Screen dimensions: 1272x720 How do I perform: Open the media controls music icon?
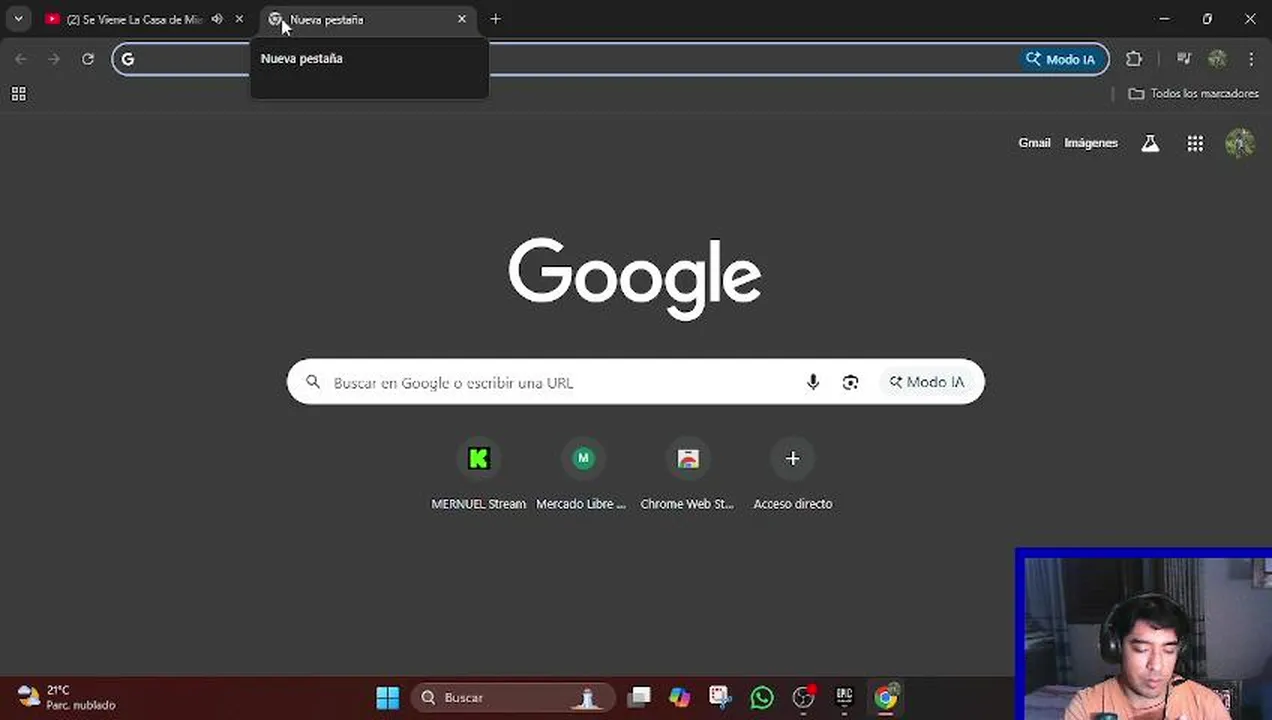coord(1184,59)
